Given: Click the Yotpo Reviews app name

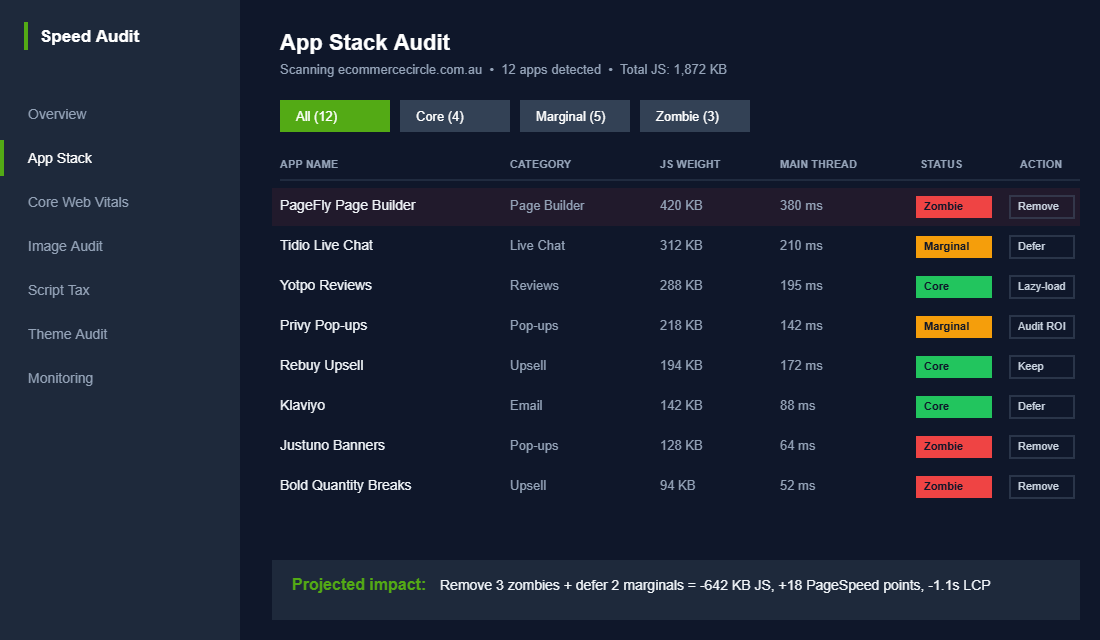Looking at the screenshot, I should coord(326,286).
